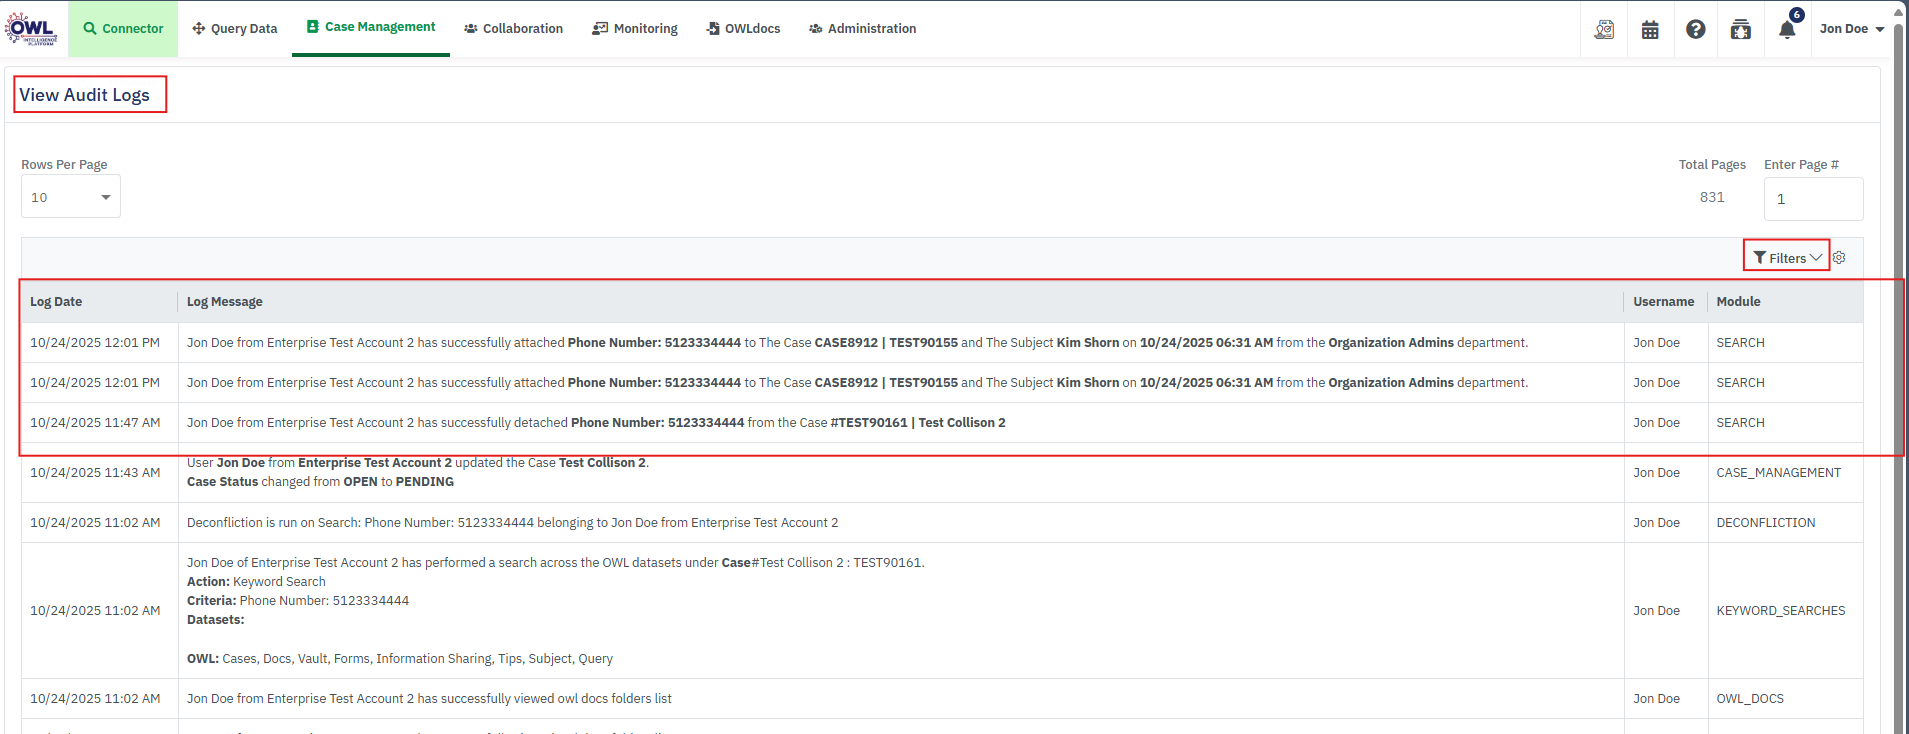Open the OWLdocs menu
Viewport: 1909px width, 734px height.
(743, 29)
